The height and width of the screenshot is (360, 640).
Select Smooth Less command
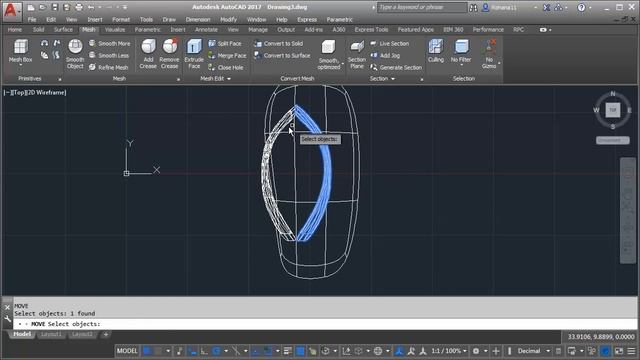(109, 55)
